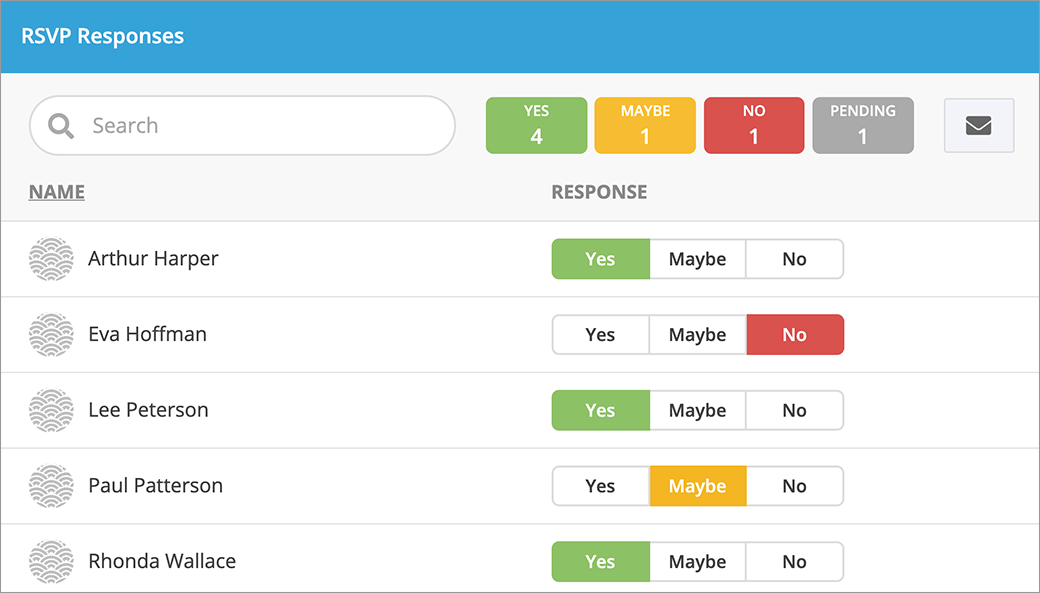
Task: Filter by the green YES count badge
Action: pyautogui.click(x=536, y=126)
